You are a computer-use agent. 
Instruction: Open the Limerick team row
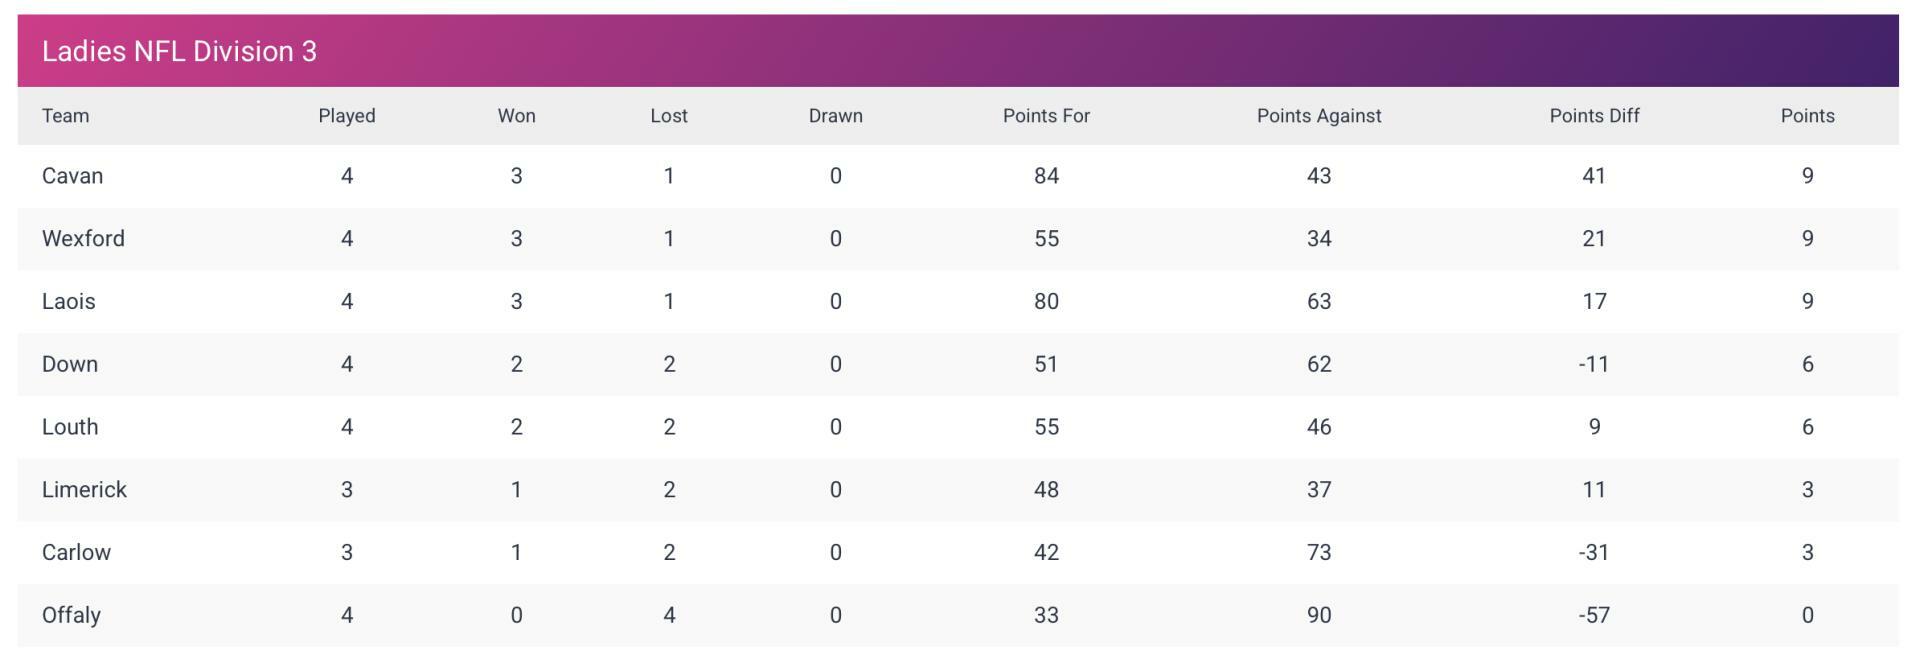[958, 490]
